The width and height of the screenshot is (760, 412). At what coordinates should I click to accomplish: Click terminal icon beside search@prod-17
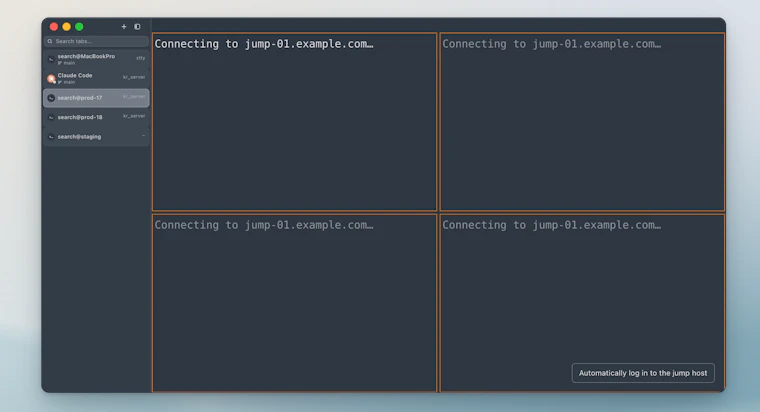click(51, 98)
